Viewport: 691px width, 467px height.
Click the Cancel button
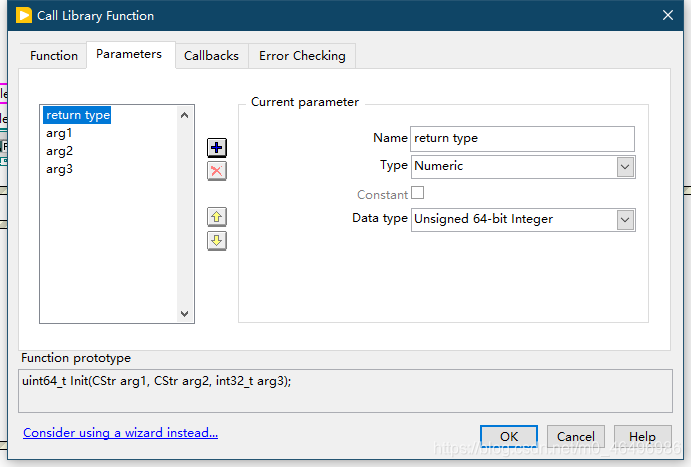click(x=576, y=437)
